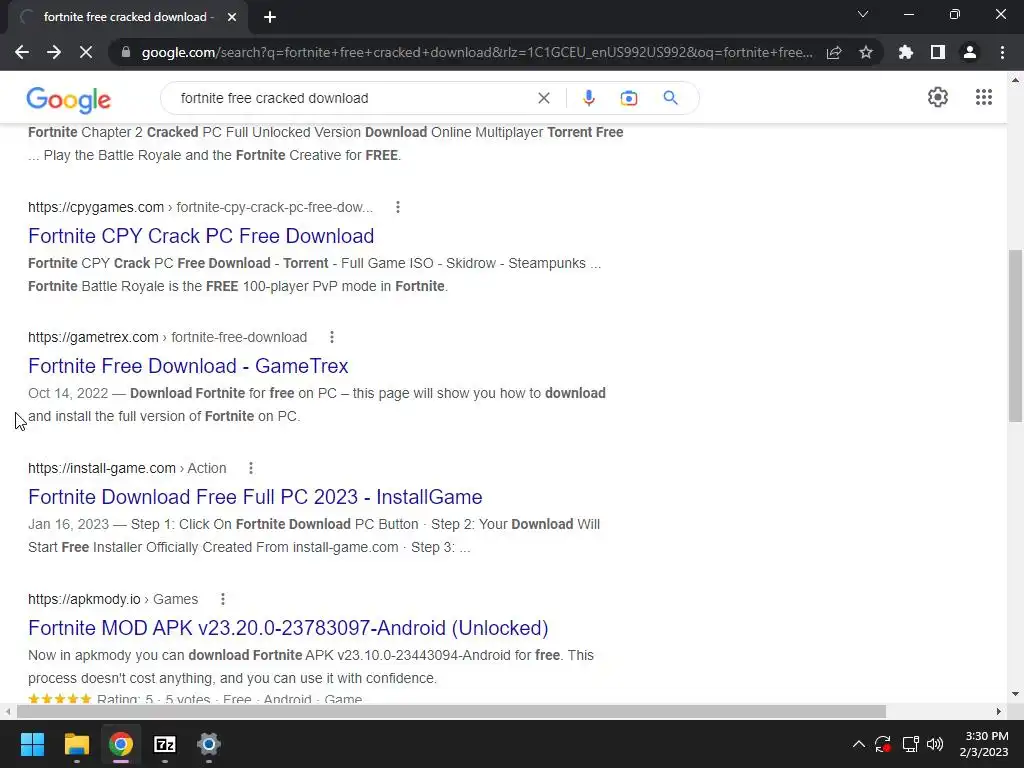The image size is (1024, 768).
Task: Click the scroll down arrow
Action: 1015,694
